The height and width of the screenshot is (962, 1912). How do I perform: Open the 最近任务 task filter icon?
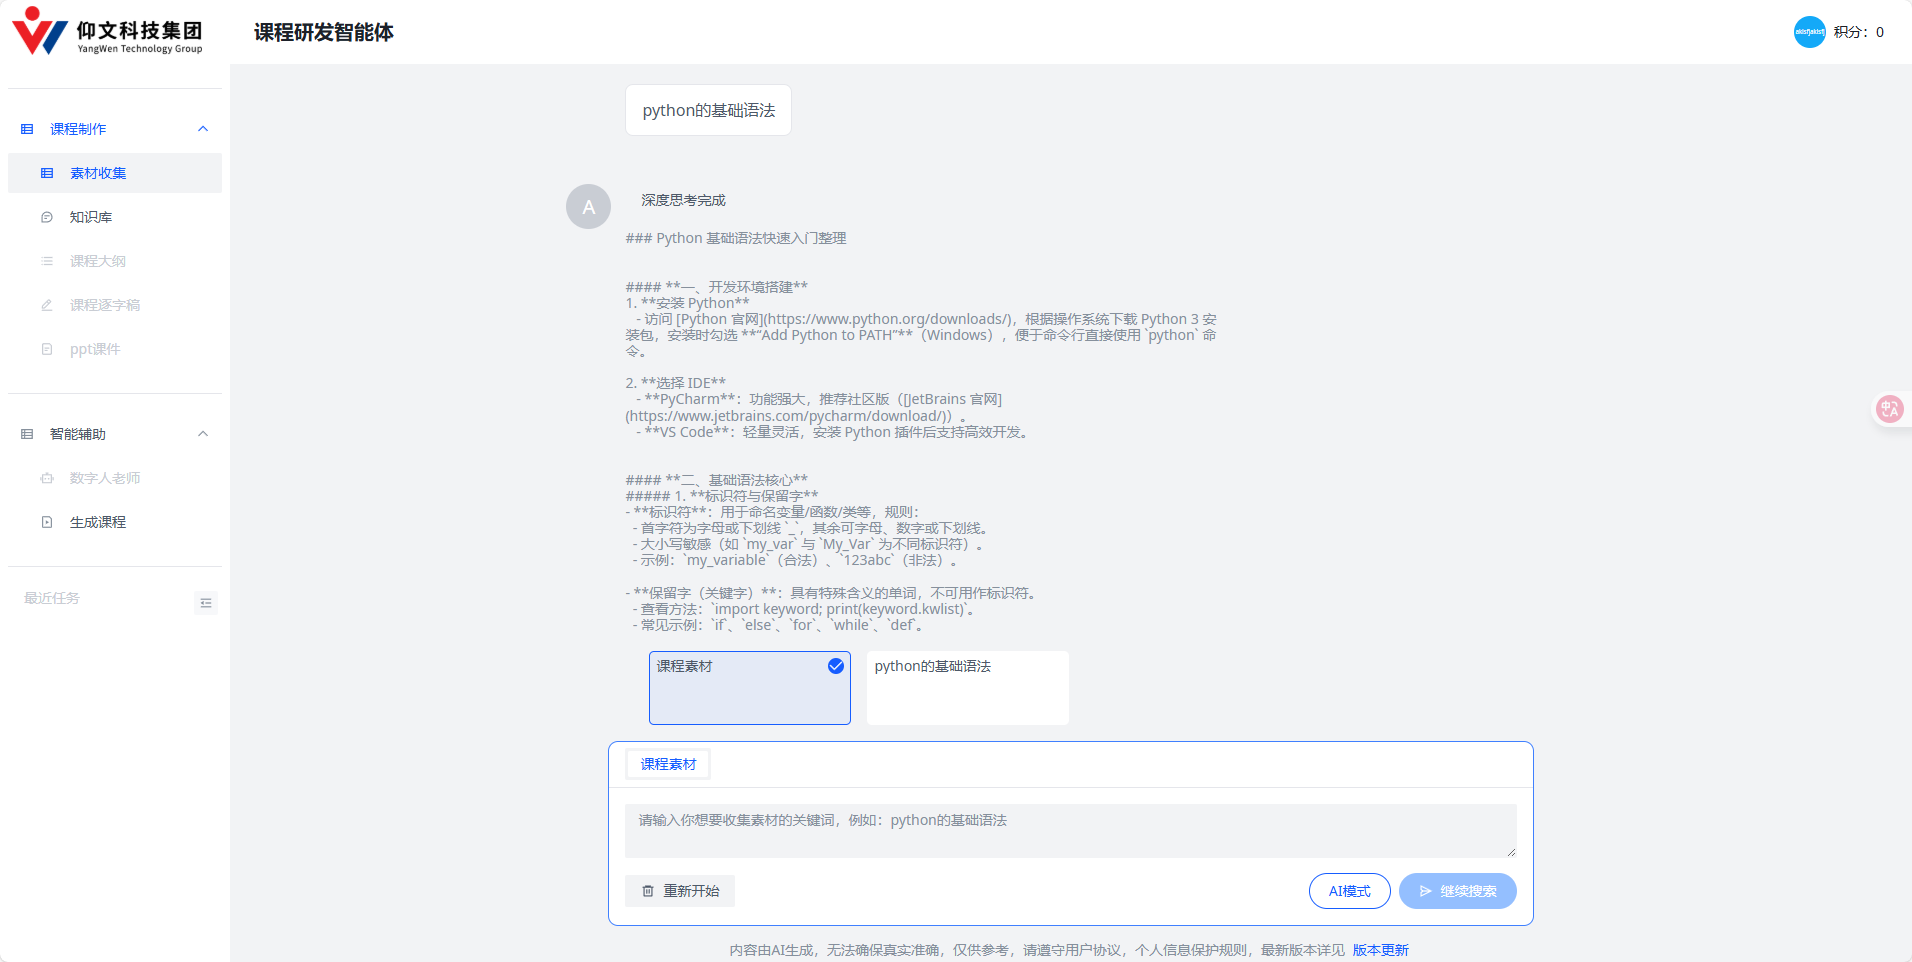pyautogui.click(x=206, y=602)
